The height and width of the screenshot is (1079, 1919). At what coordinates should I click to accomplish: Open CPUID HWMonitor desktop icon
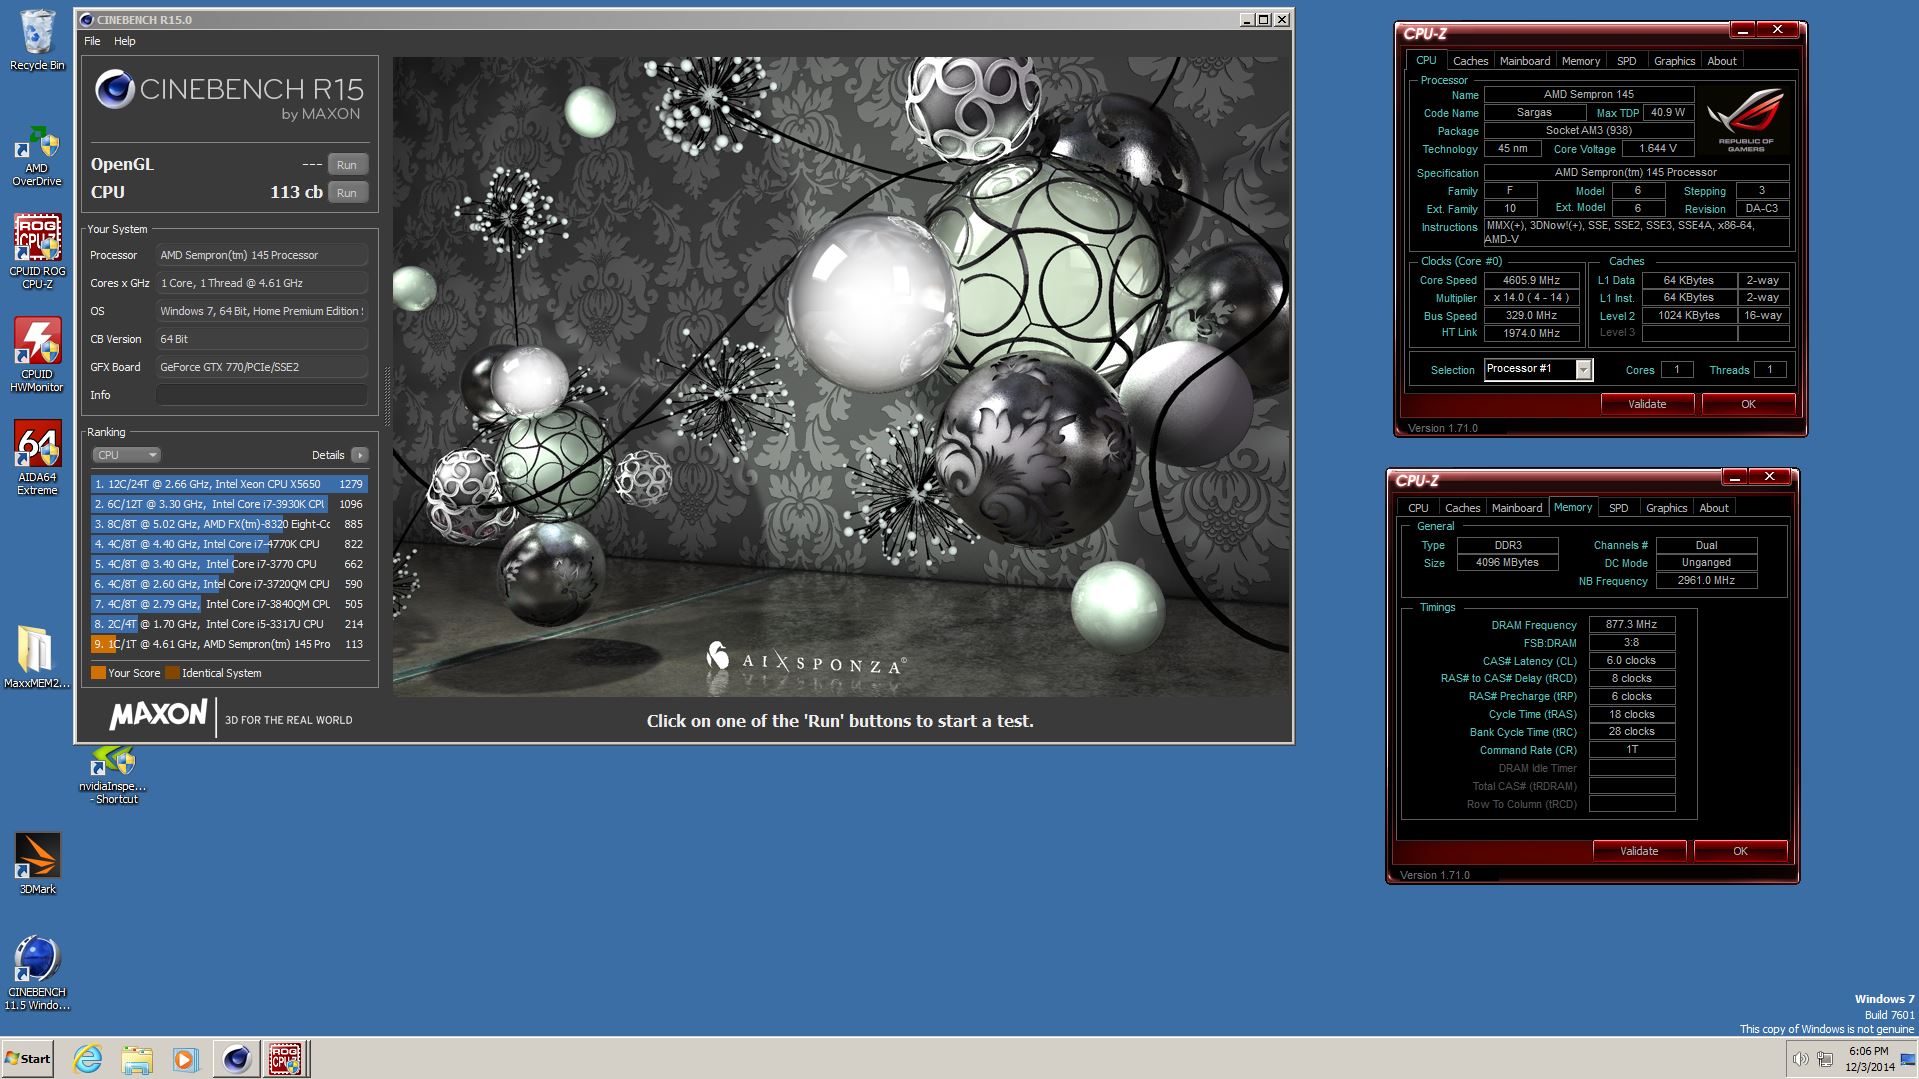click(37, 355)
